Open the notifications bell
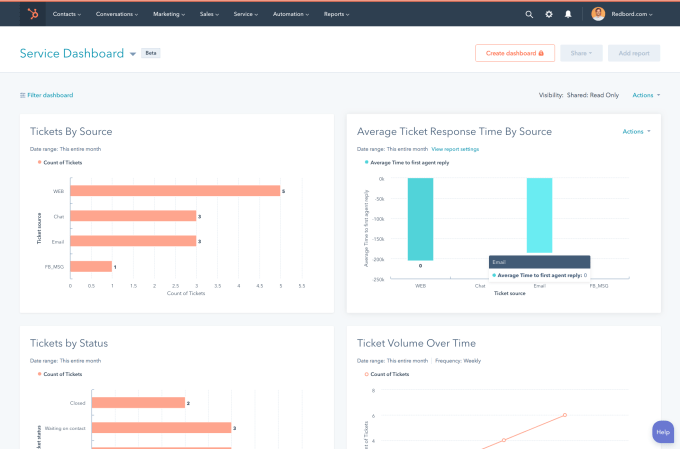This screenshot has width=680, height=449. point(568,15)
